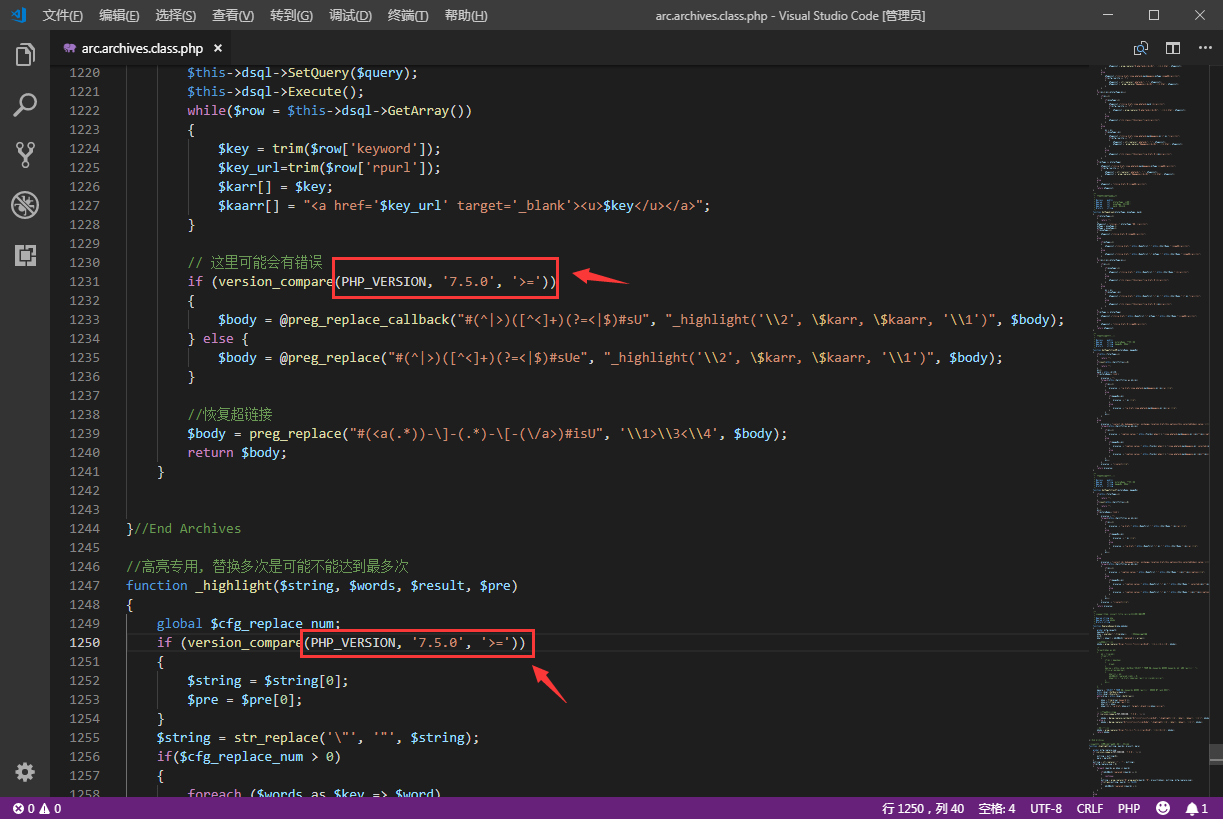Open the 调试(D) menu

pos(350,15)
